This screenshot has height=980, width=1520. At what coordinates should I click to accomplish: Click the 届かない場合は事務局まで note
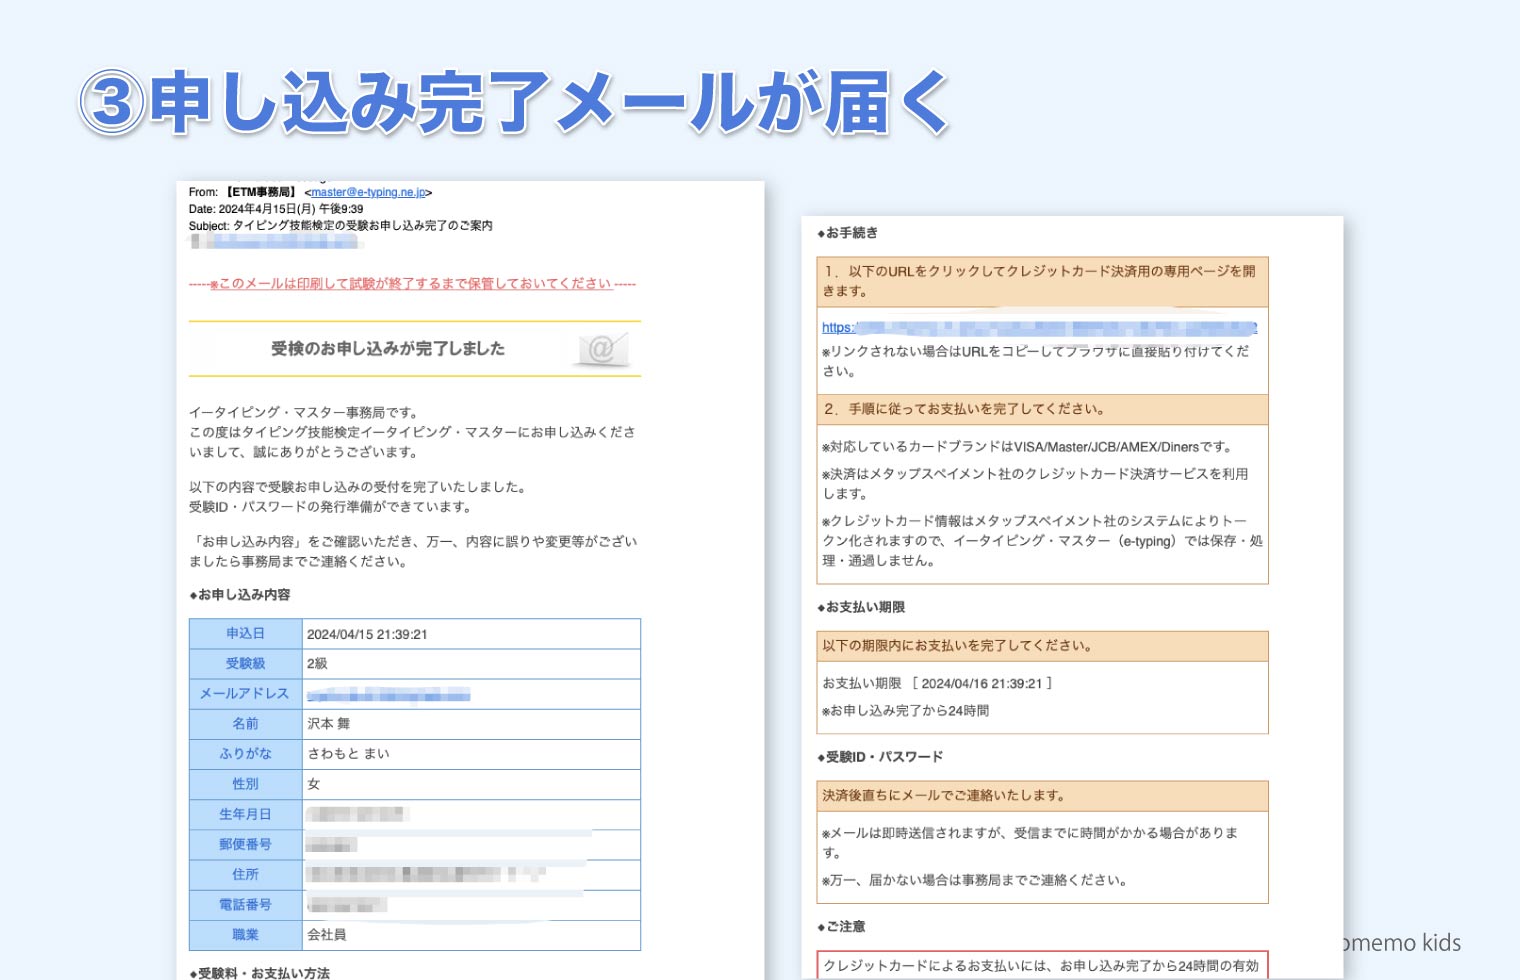(977, 881)
